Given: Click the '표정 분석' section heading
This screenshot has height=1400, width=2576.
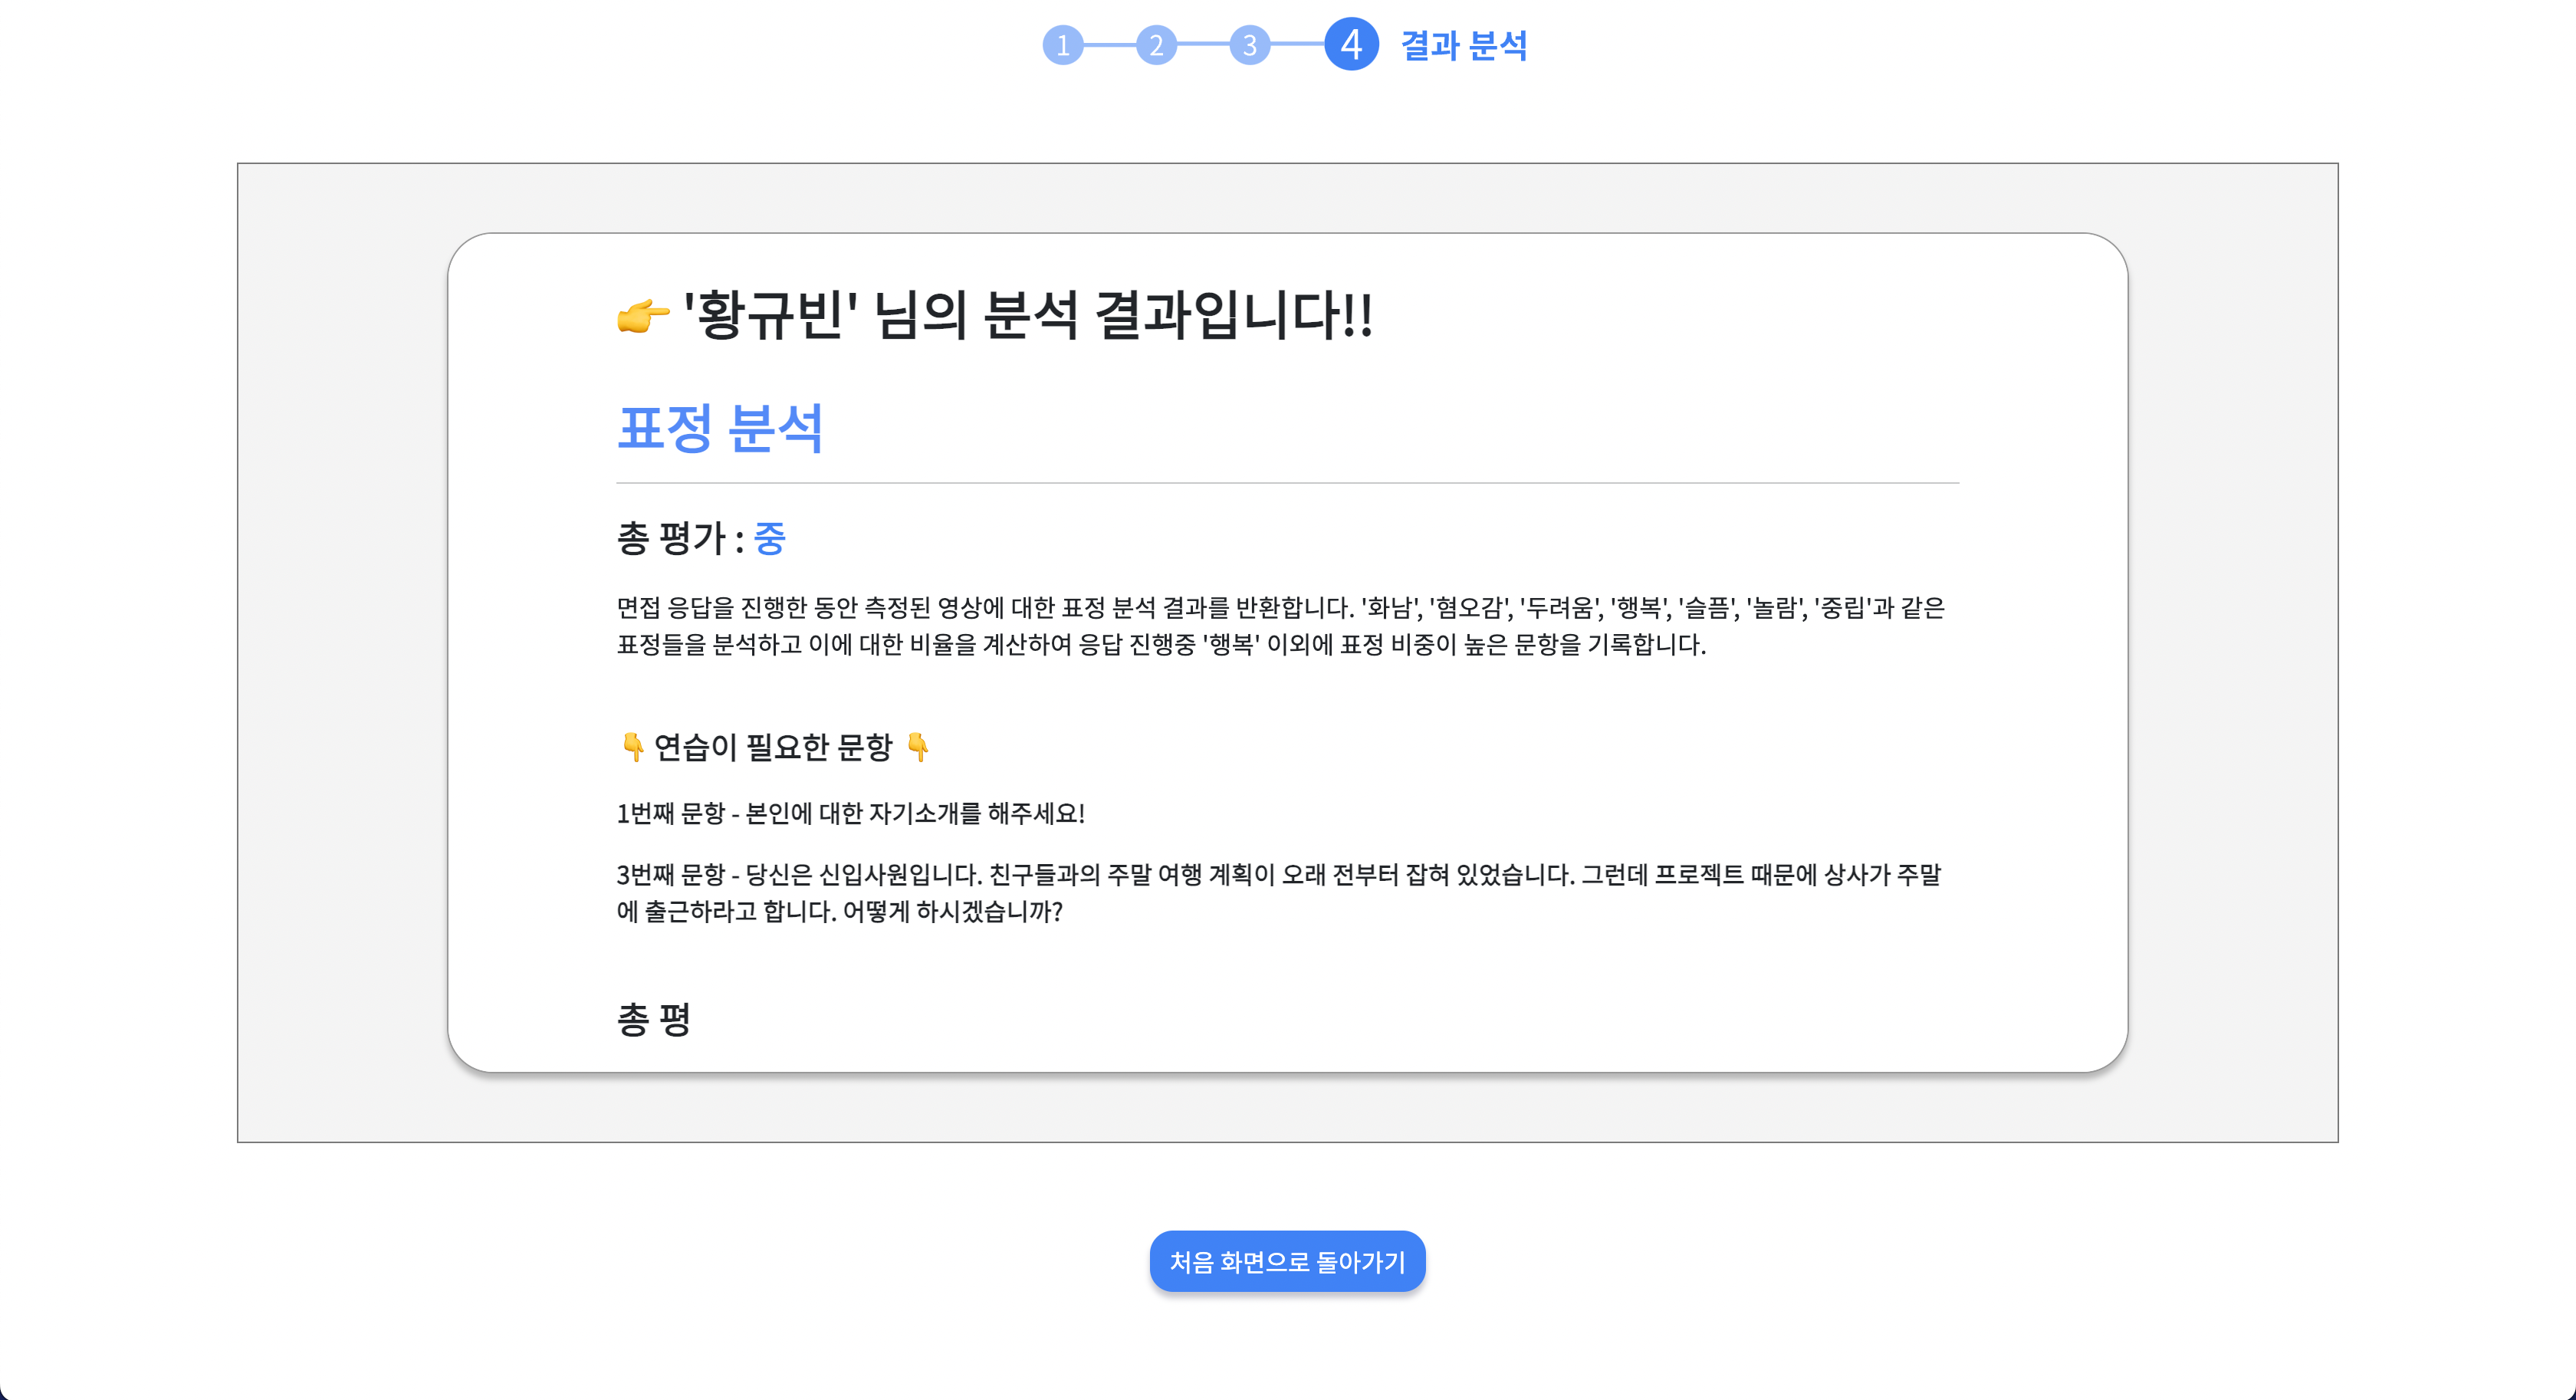Looking at the screenshot, I should [x=720, y=429].
